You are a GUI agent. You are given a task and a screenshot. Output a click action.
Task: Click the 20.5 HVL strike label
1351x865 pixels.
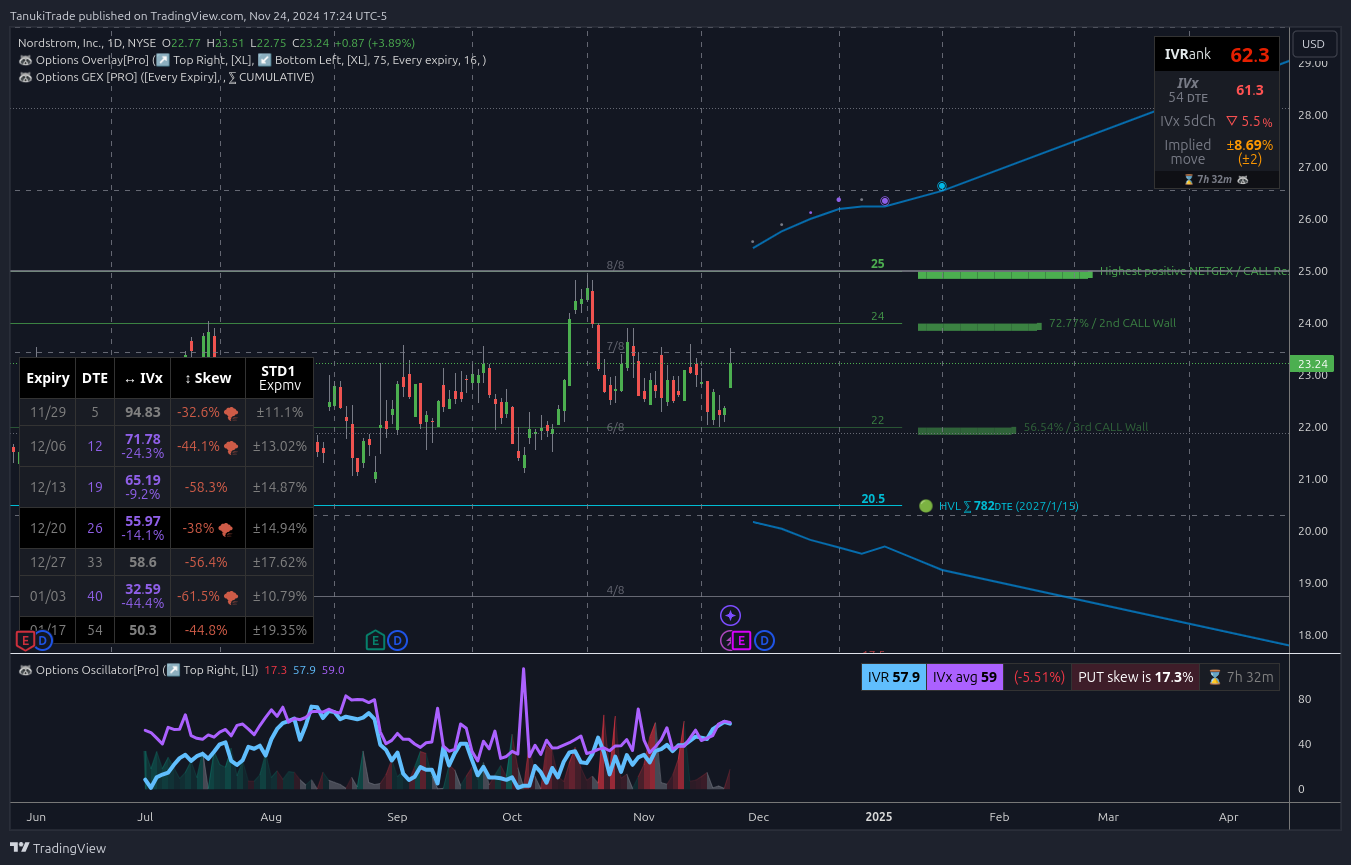click(x=873, y=499)
